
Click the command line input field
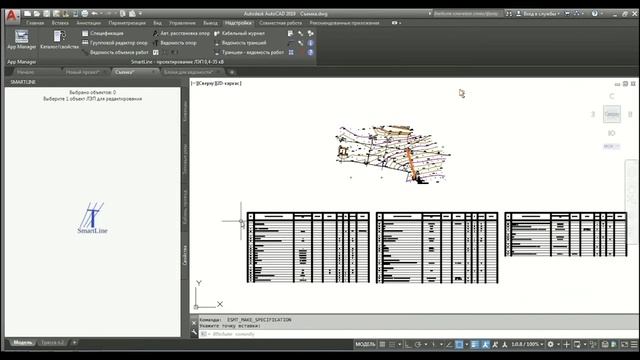[420, 334]
